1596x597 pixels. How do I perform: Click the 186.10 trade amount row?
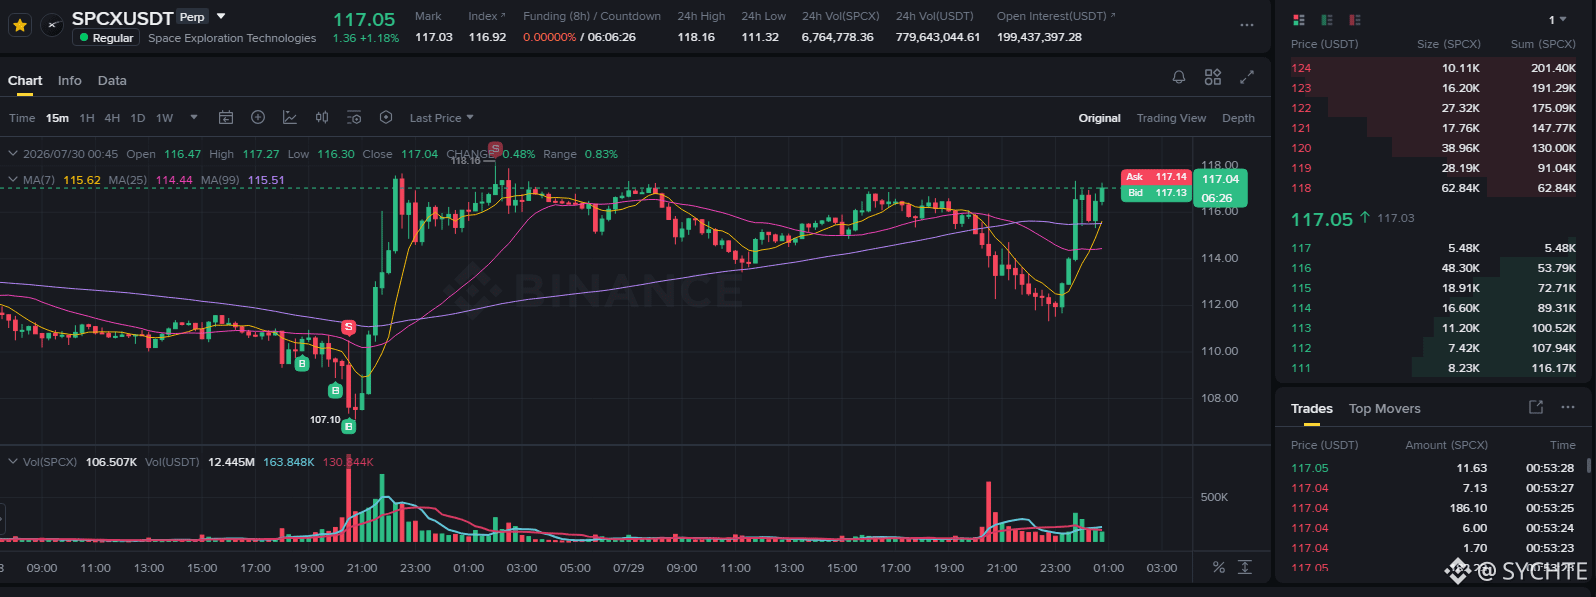pyautogui.click(x=1434, y=508)
